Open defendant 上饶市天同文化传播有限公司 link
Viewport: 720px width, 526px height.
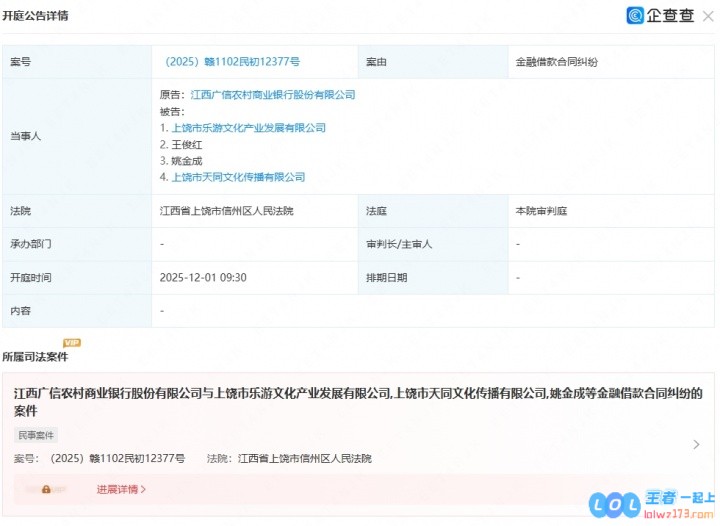238,177
